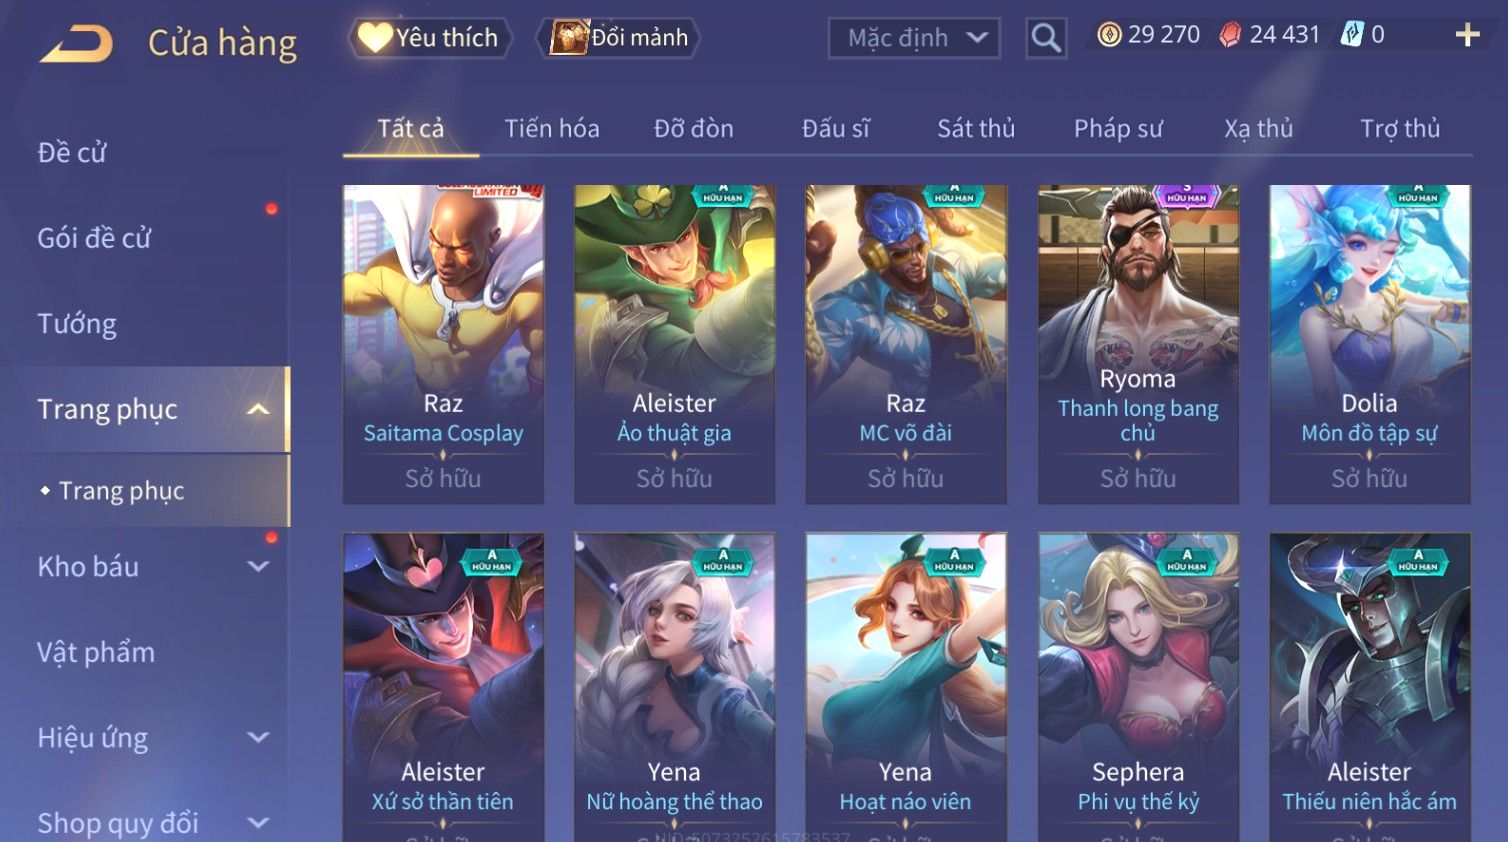Switch to the Sát thủ tab

click(x=976, y=128)
